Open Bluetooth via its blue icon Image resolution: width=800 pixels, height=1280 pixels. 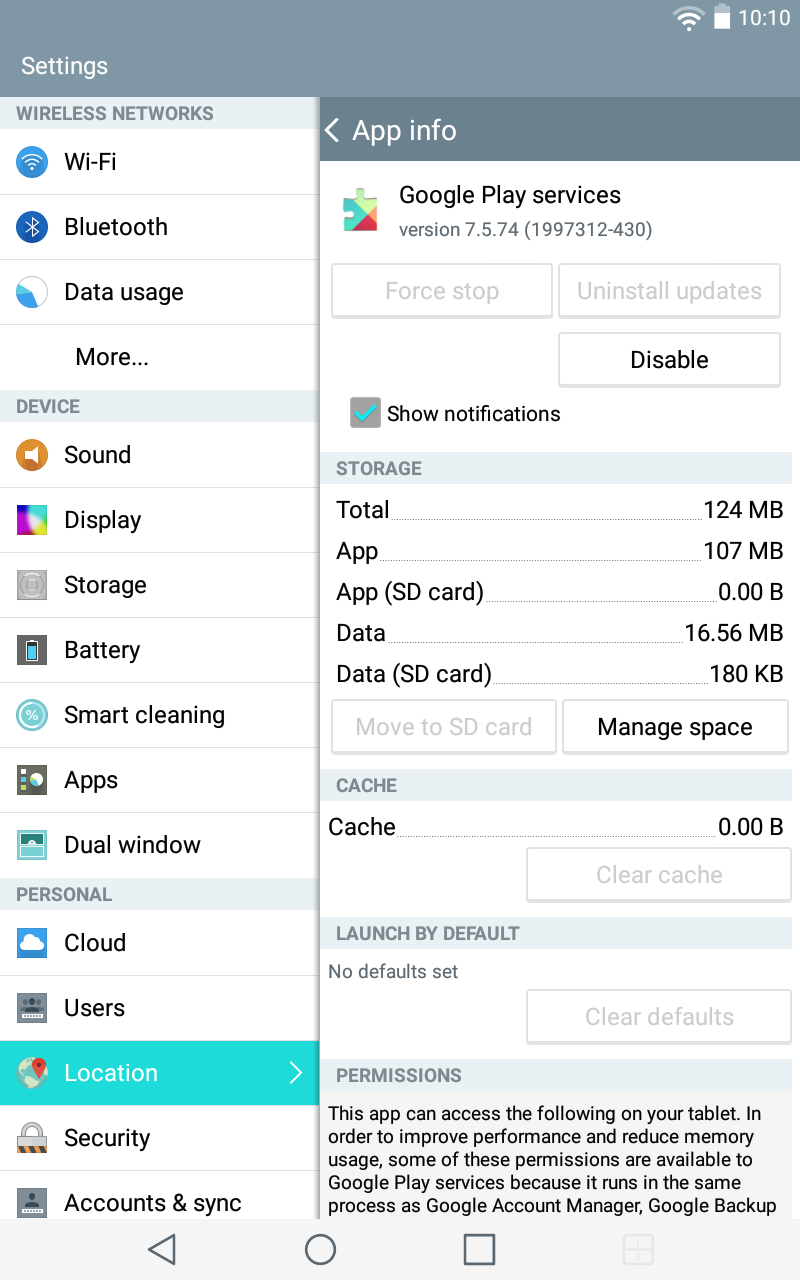tap(32, 227)
